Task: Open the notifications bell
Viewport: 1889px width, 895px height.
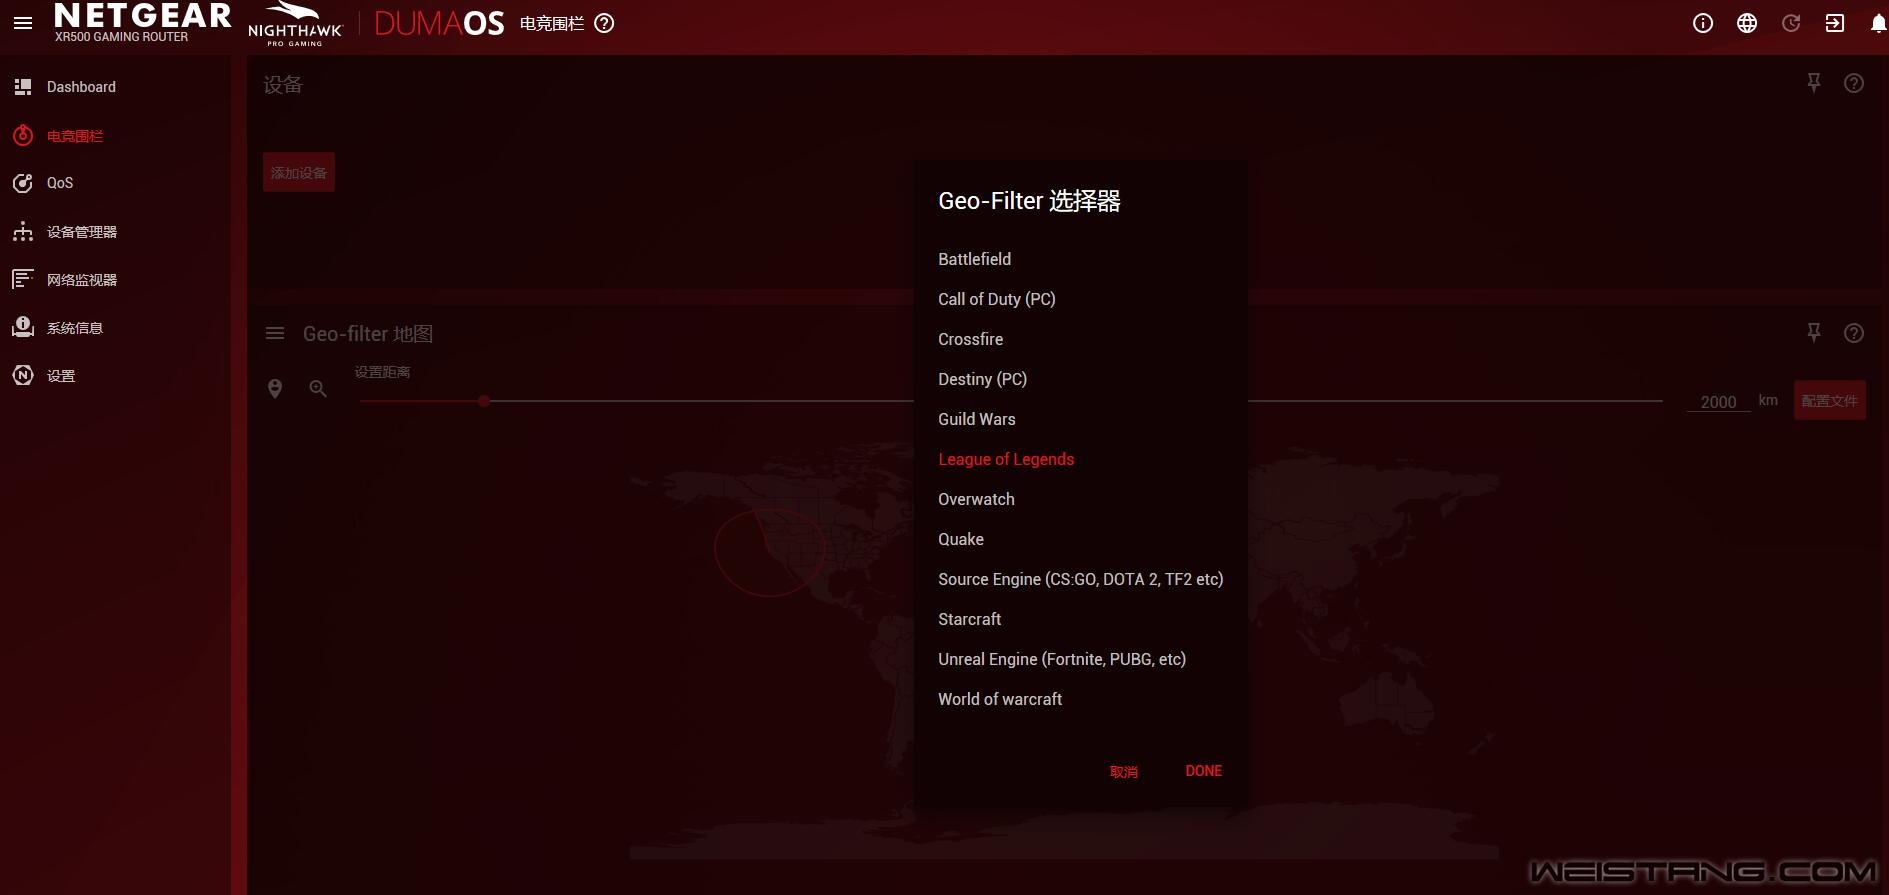Action: pyautogui.click(x=1878, y=23)
